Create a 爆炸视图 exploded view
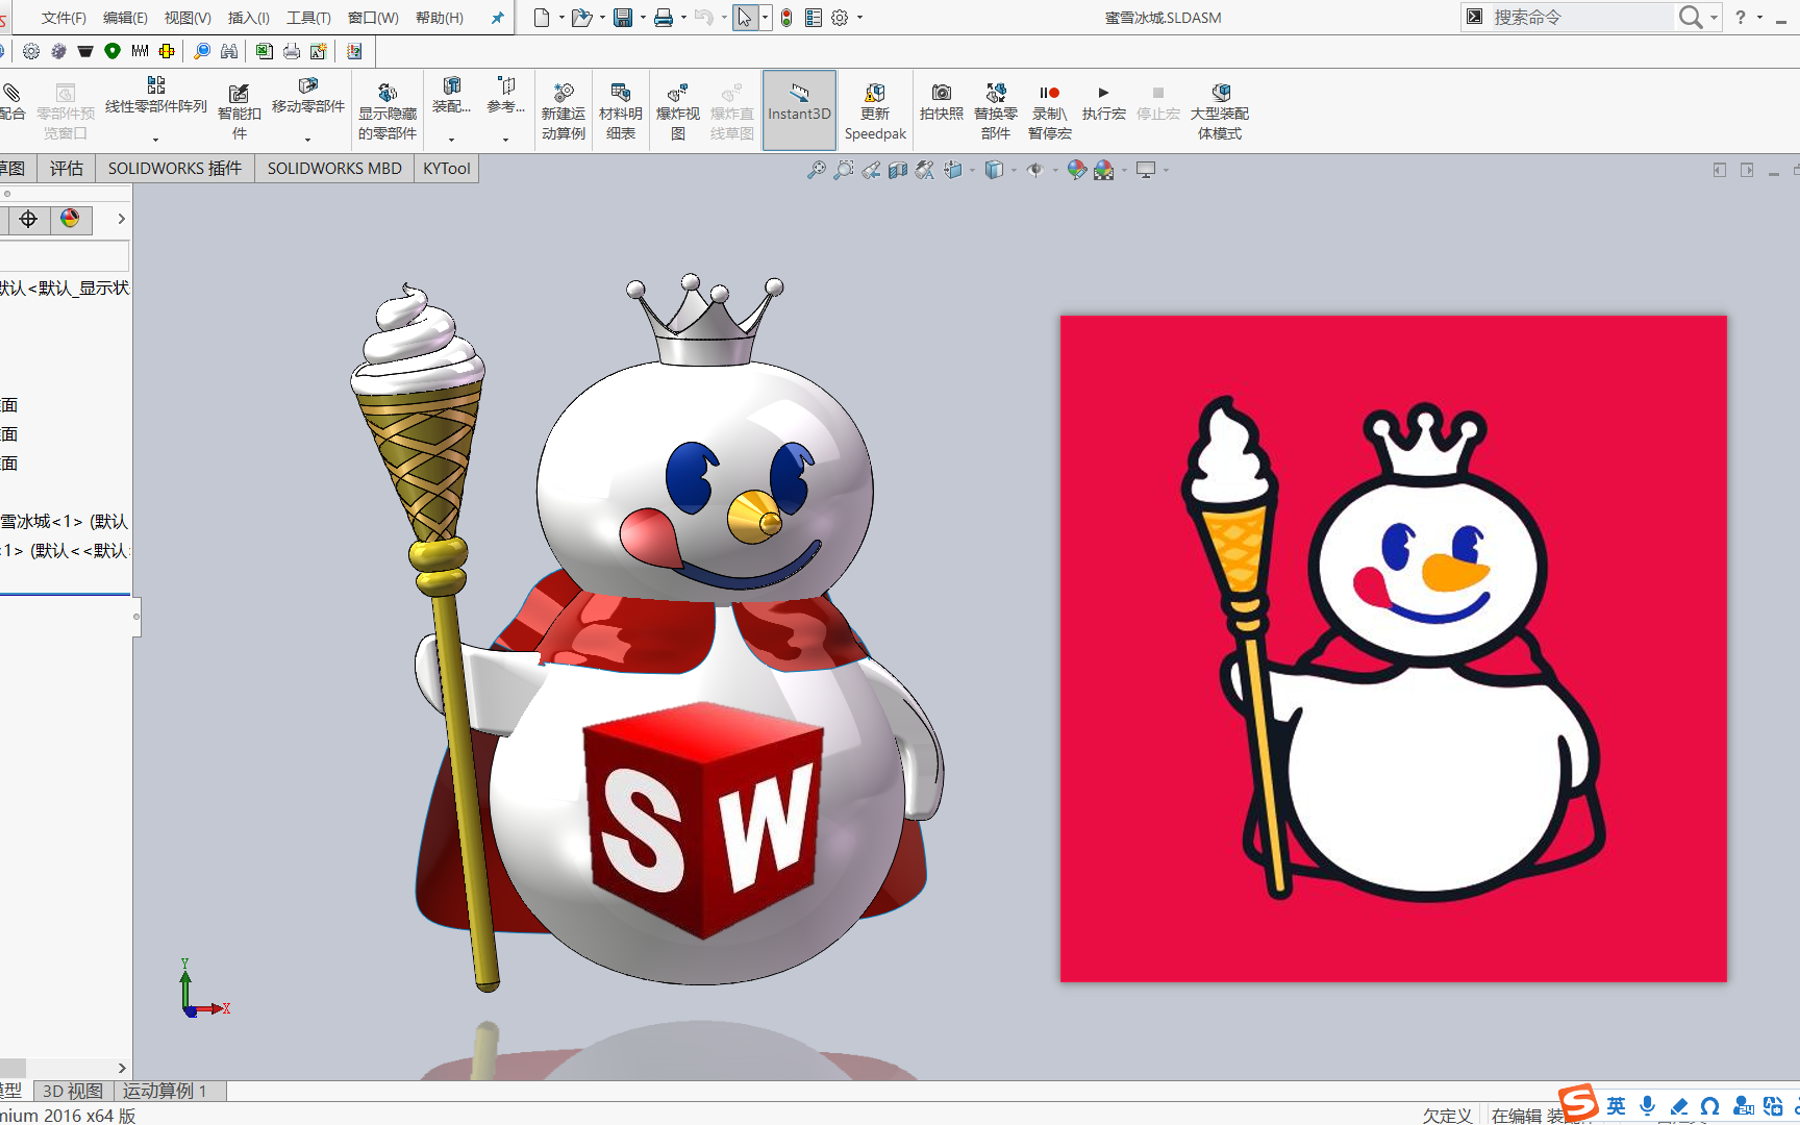Image resolution: width=1800 pixels, height=1125 pixels. (x=677, y=110)
